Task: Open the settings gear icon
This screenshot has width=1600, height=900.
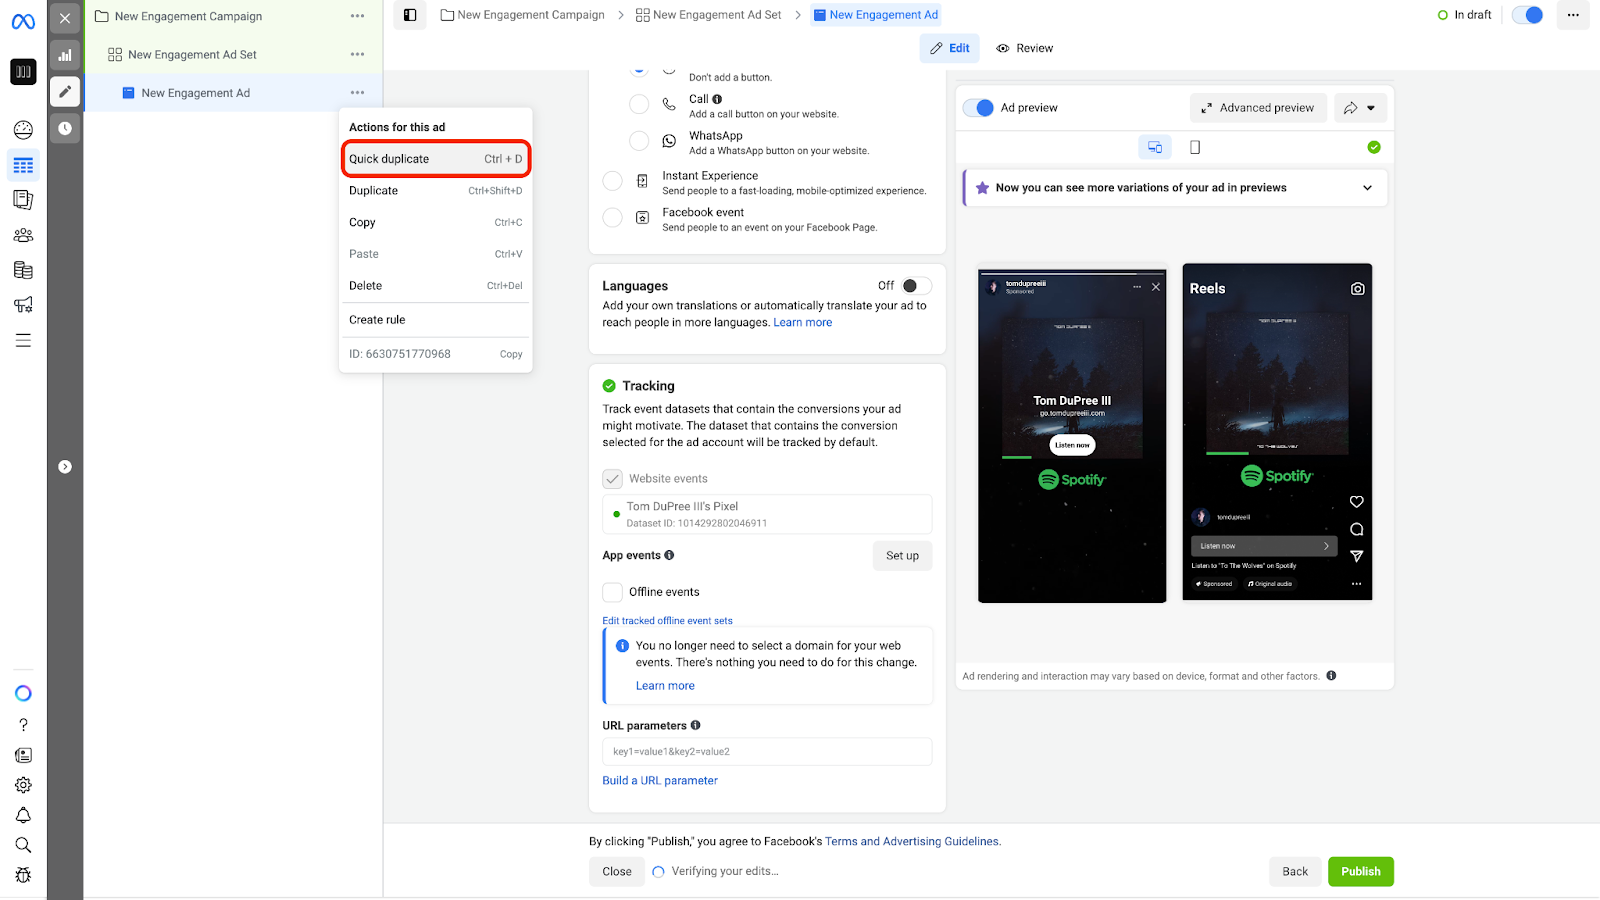Action: 23,785
